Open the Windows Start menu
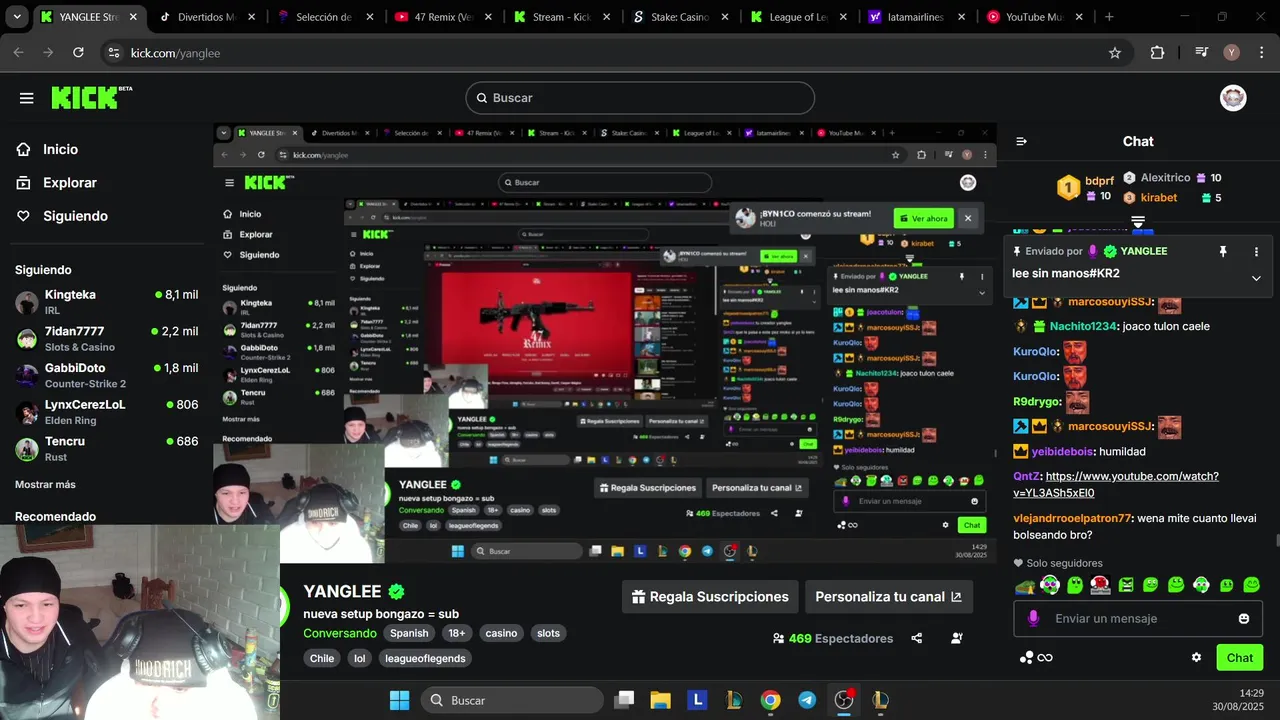Image resolution: width=1280 pixels, height=720 pixels. click(x=399, y=700)
